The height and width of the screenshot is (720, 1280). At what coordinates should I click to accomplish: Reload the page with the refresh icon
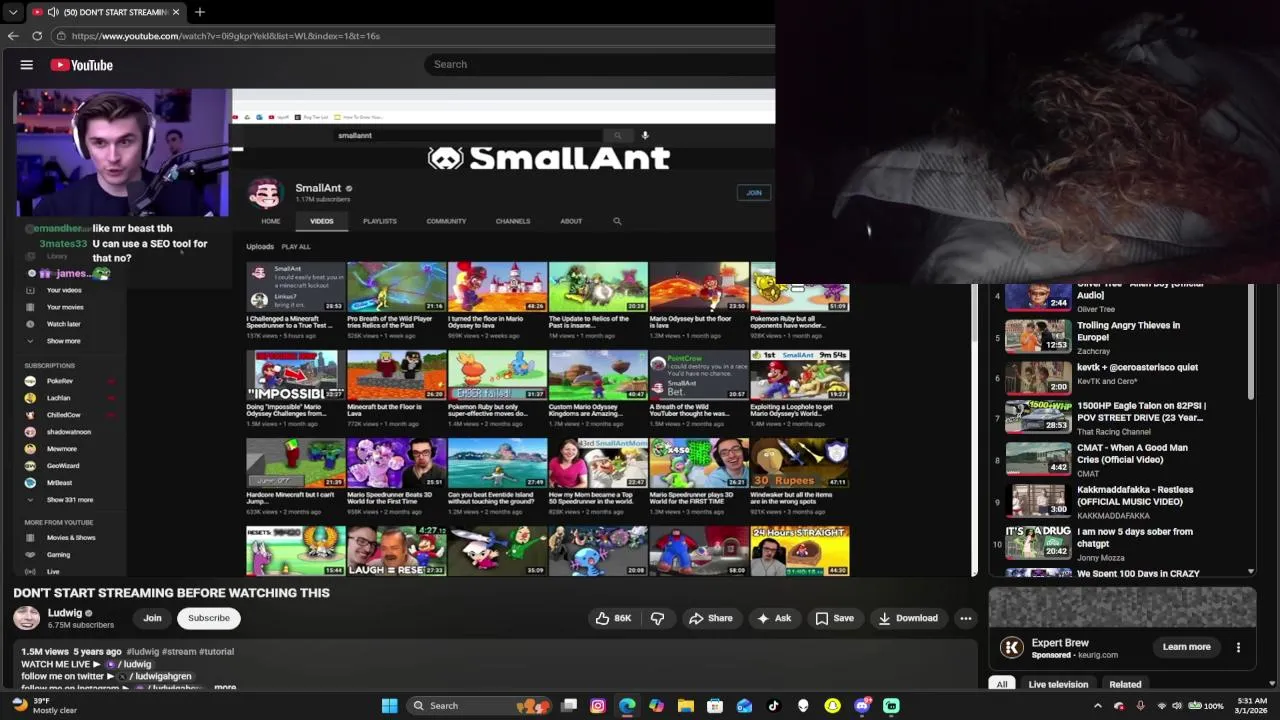[x=37, y=36]
